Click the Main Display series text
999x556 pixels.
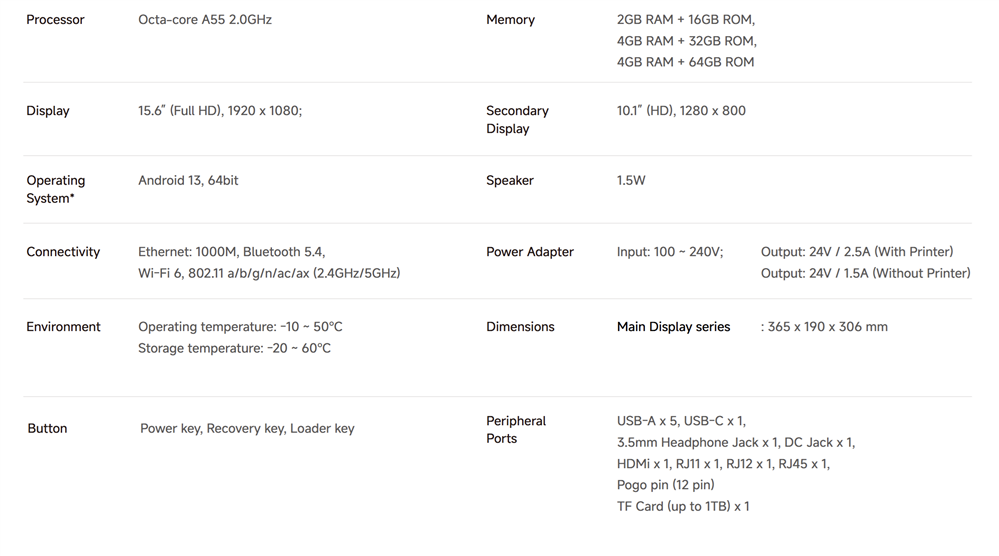[x=673, y=327]
